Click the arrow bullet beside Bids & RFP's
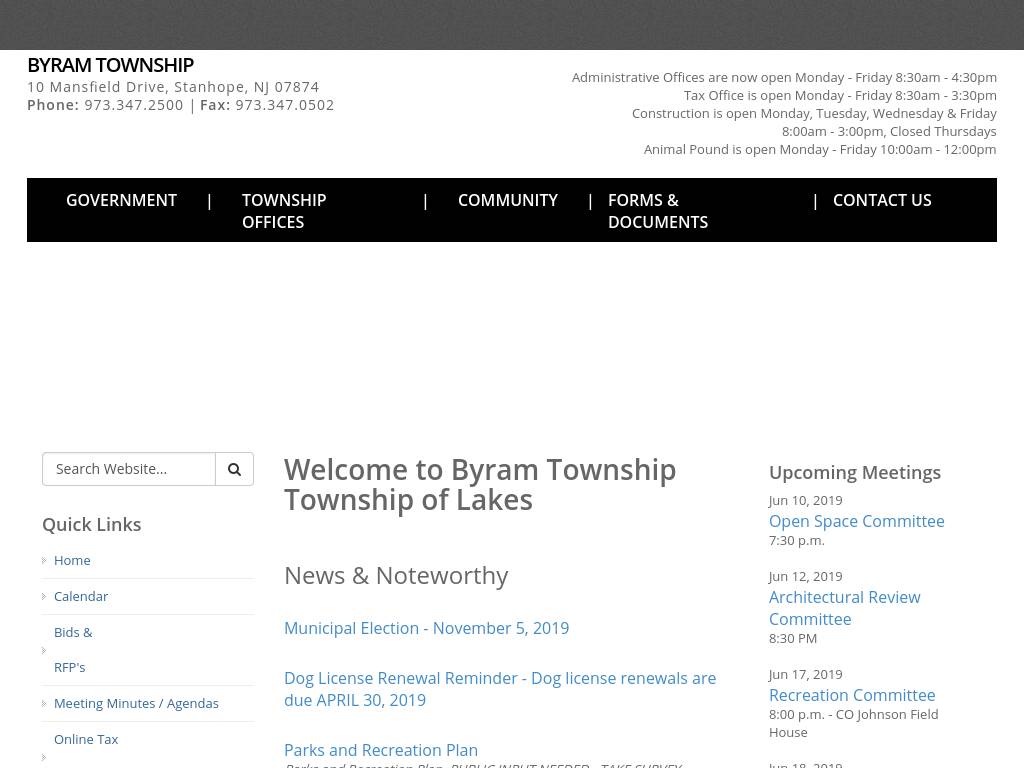The height and width of the screenshot is (768, 1024). [44, 650]
